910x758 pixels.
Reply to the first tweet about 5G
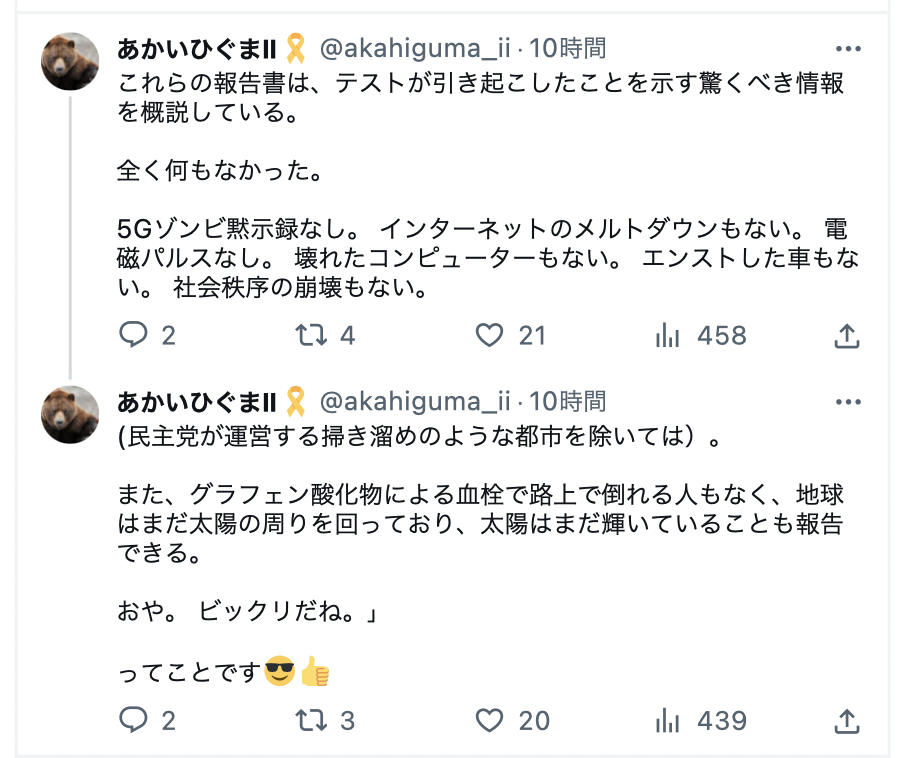click(x=133, y=335)
